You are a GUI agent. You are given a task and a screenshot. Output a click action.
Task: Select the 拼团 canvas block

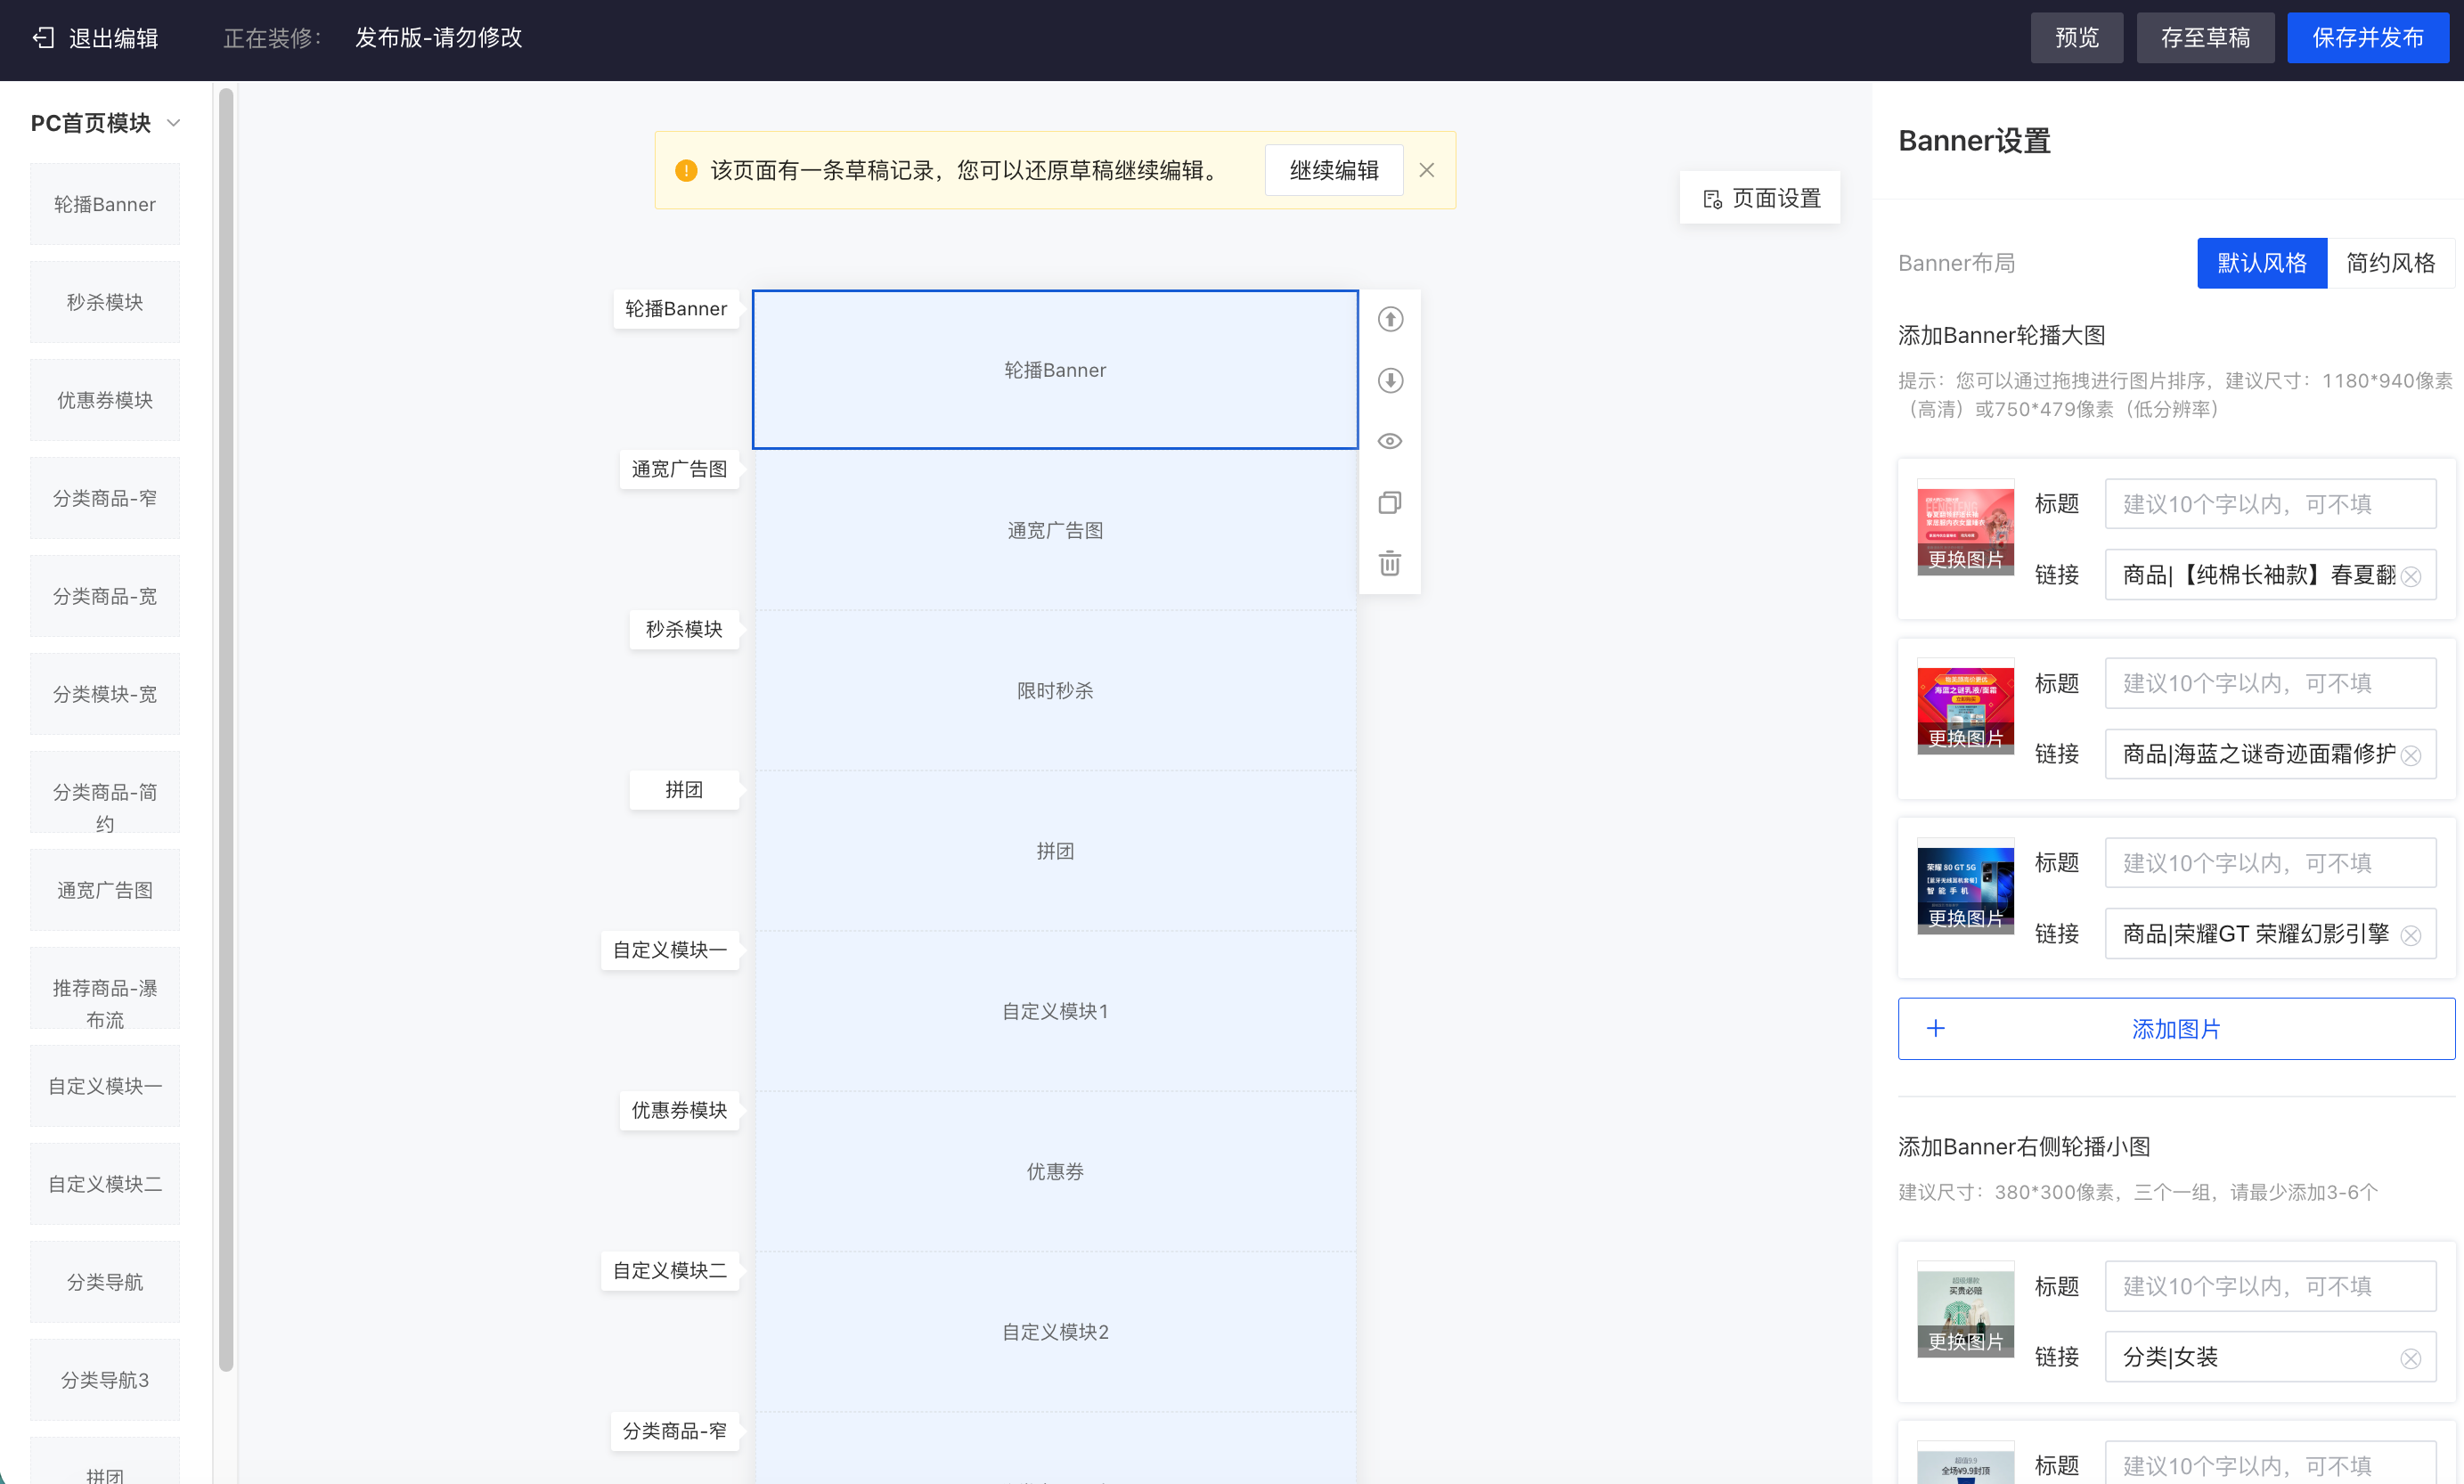1055,851
